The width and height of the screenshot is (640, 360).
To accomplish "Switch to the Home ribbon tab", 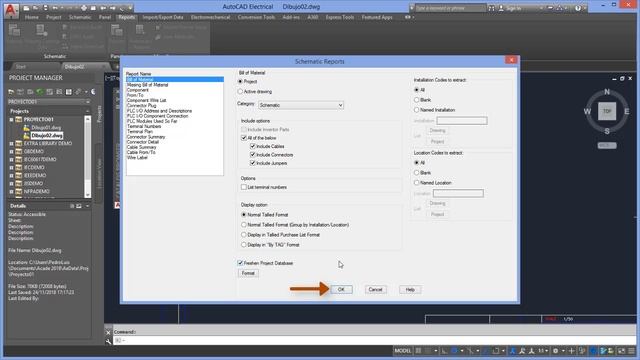I will [x=31, y=18].
